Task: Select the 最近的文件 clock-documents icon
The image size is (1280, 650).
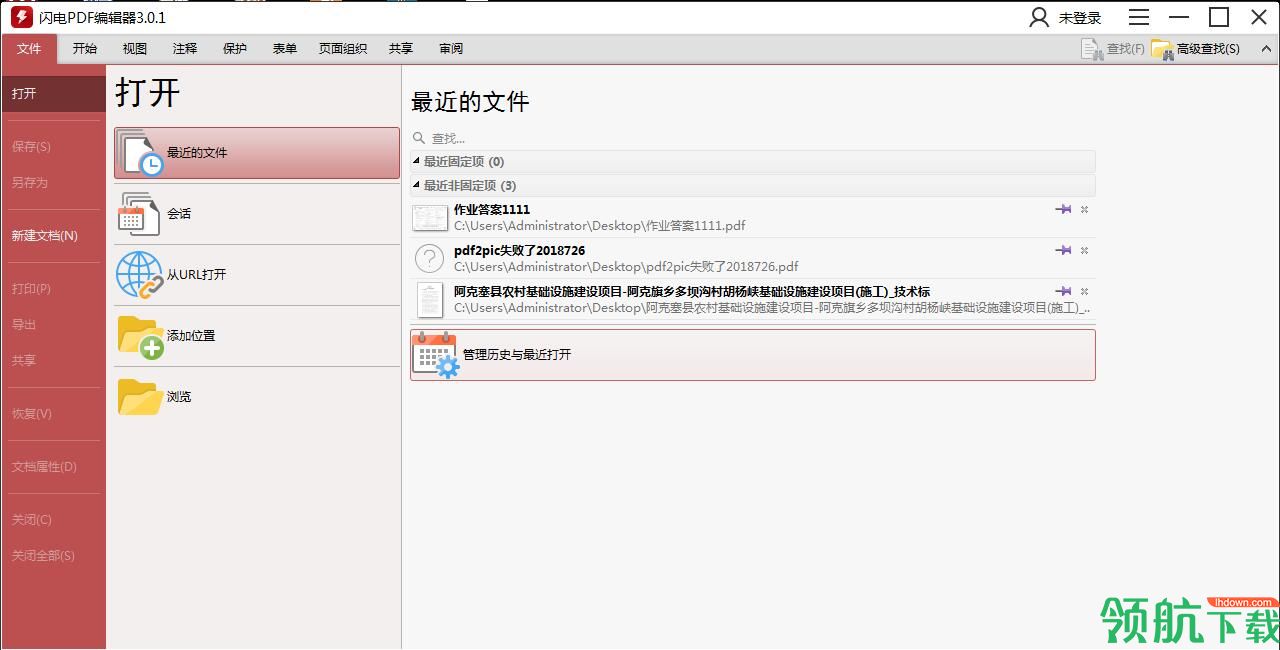Action: coord(141,153)
